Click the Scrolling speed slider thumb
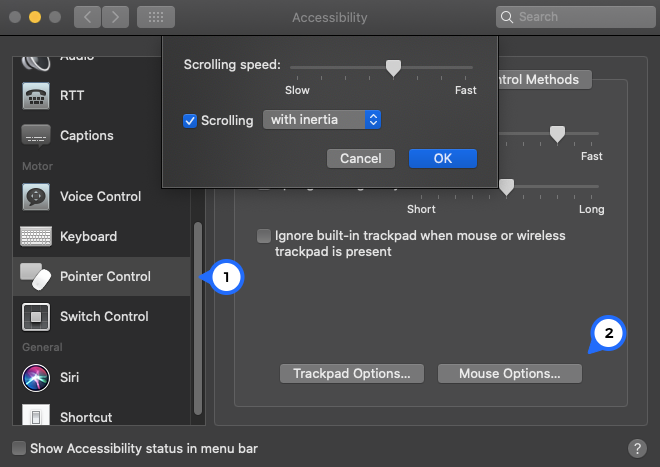Screen dimensions: 660x467 [394, 67]
